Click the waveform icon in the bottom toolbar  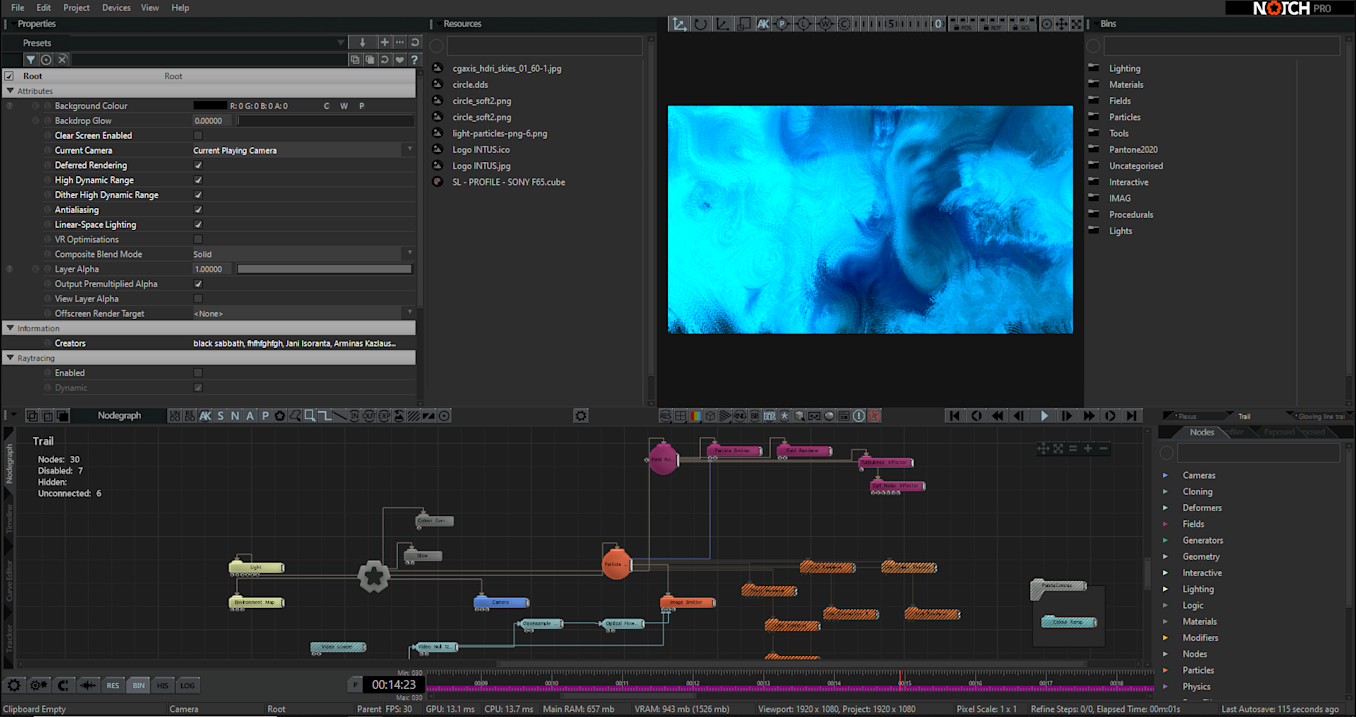point(88,685)
